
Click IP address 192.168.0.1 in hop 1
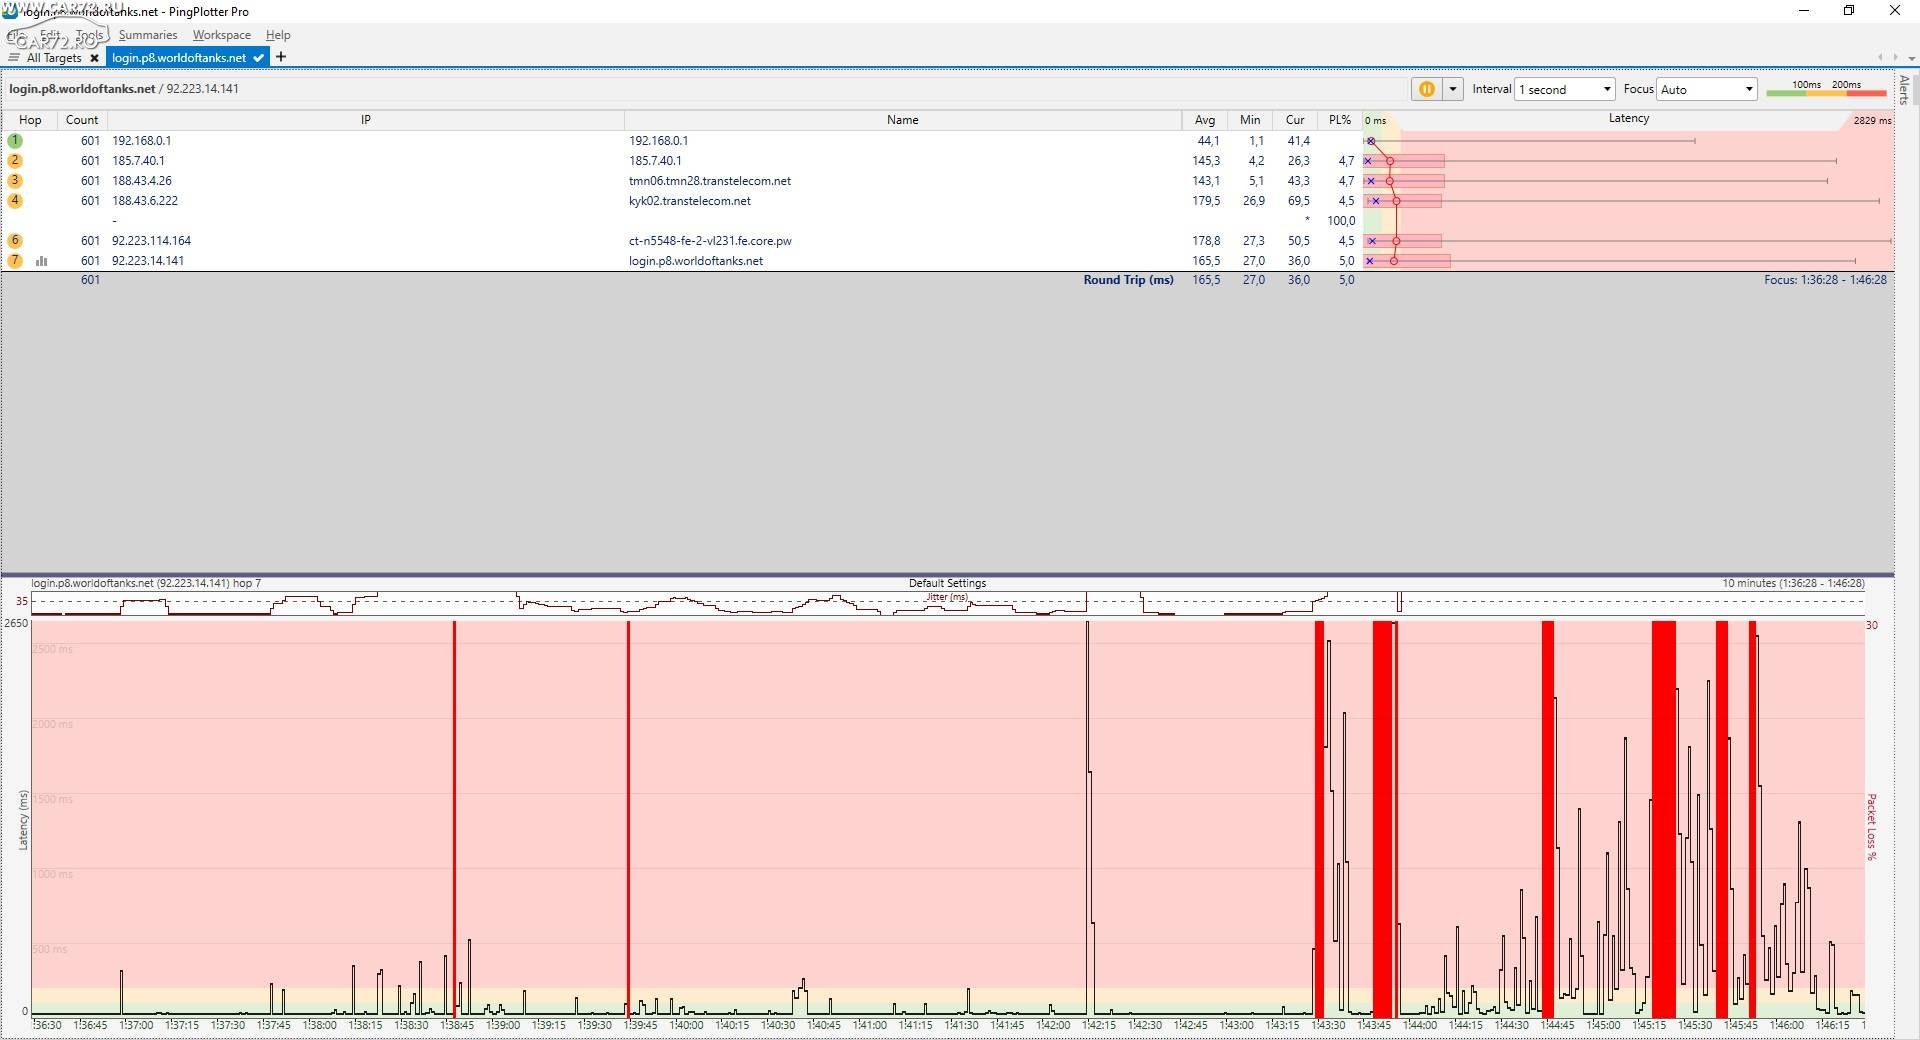coord(141,141)
